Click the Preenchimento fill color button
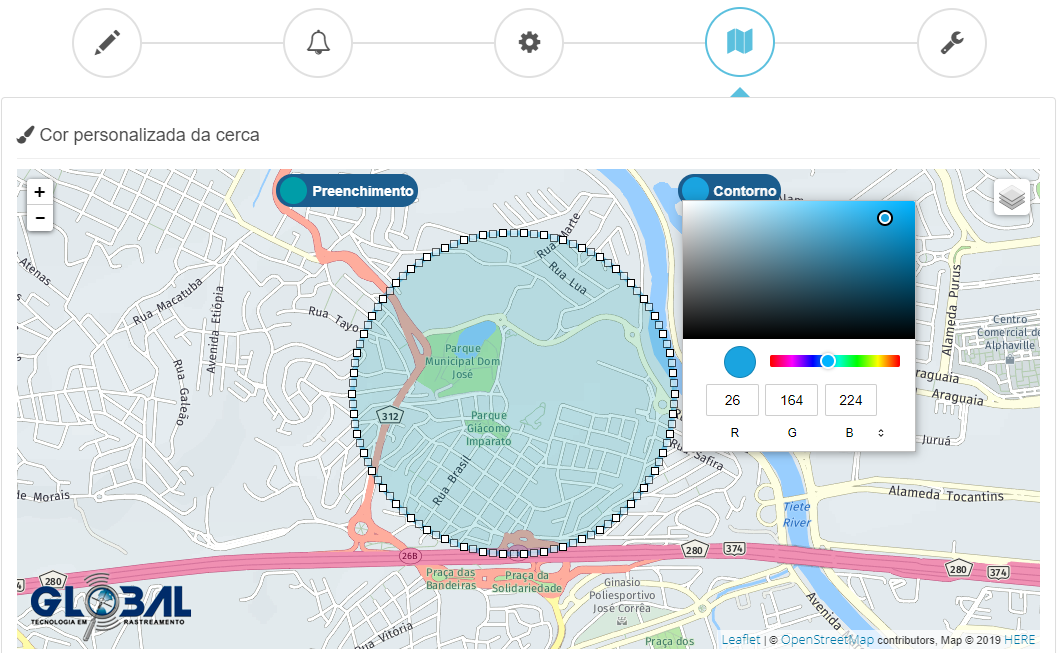 coord(347,190)
